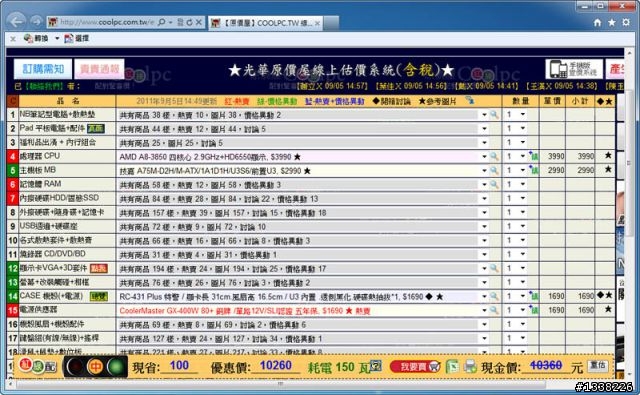This screenshot has width=640, height=395.
Task: Click the 藍-熱賣+價格異動 legend link
Action: [x=334, y=101]
